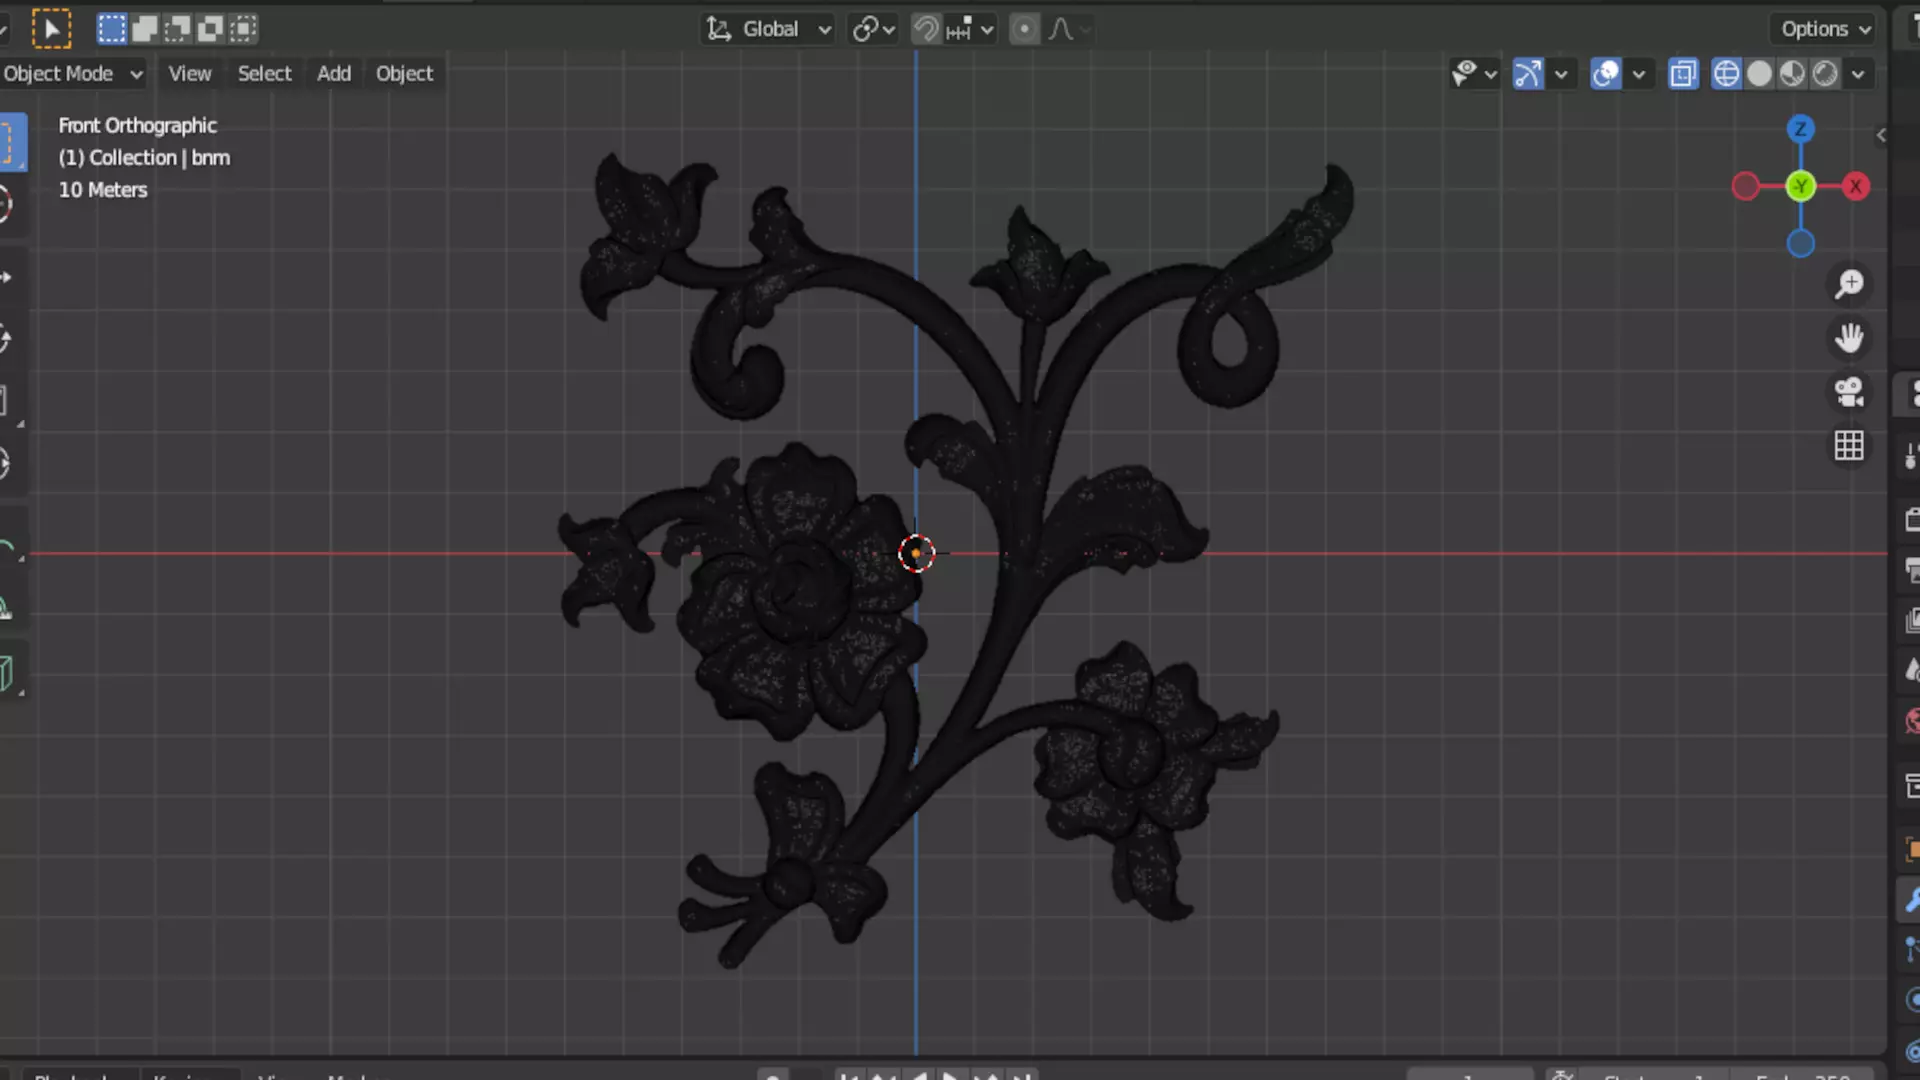Choose the Invert Selection mode icon
This screenshot has height=1080, width=1920.
point(210,29)
